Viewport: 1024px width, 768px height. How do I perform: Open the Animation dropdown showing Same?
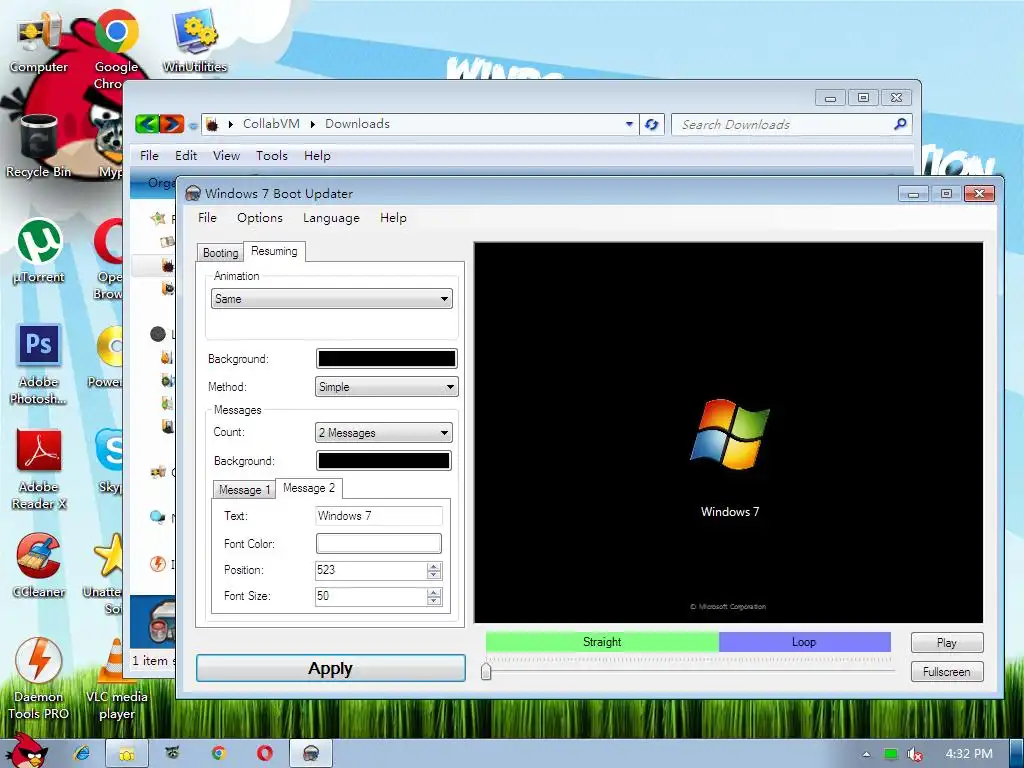click(332, 299)
